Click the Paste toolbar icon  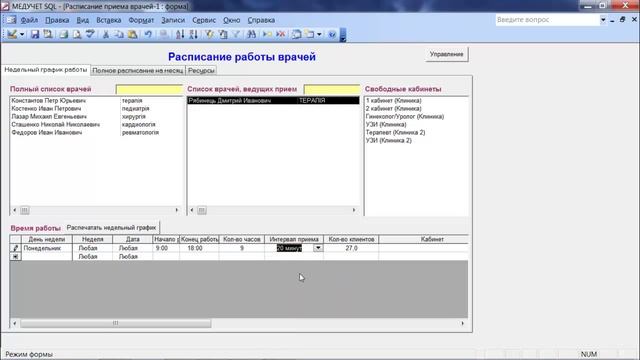click(x=132, y=34)
